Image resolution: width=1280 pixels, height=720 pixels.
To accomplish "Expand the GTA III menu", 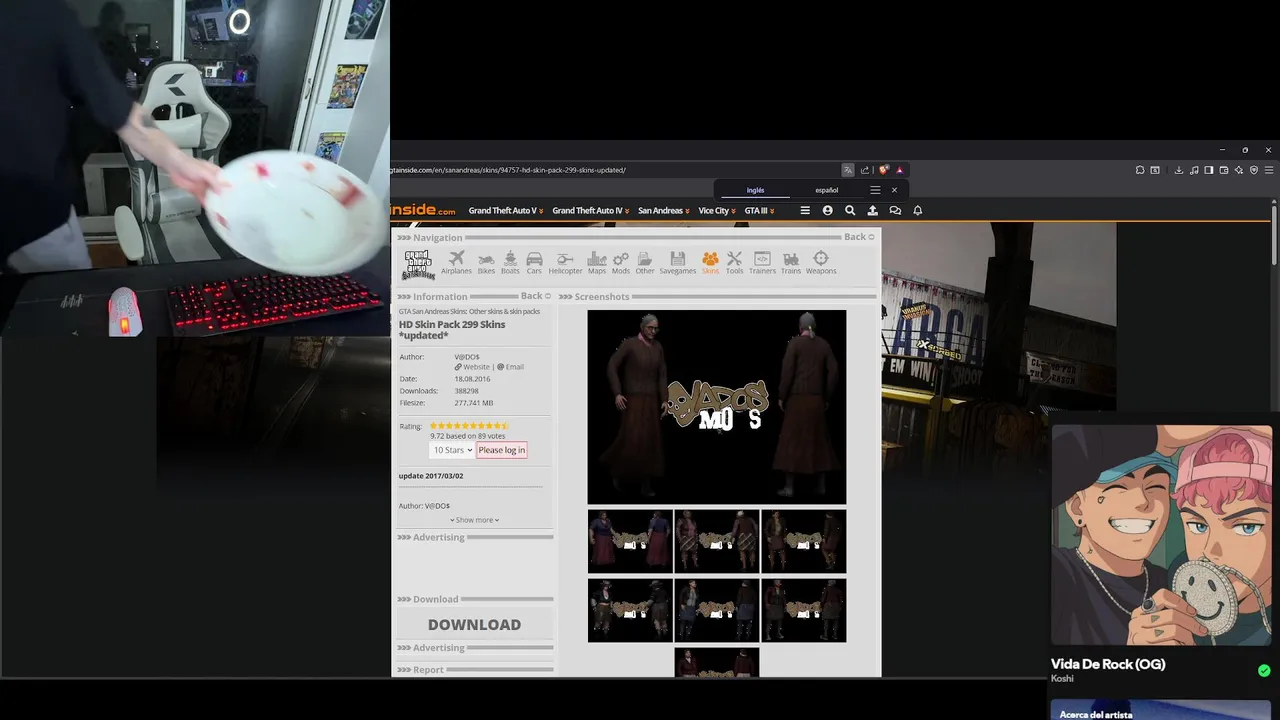I will point(759,211).
